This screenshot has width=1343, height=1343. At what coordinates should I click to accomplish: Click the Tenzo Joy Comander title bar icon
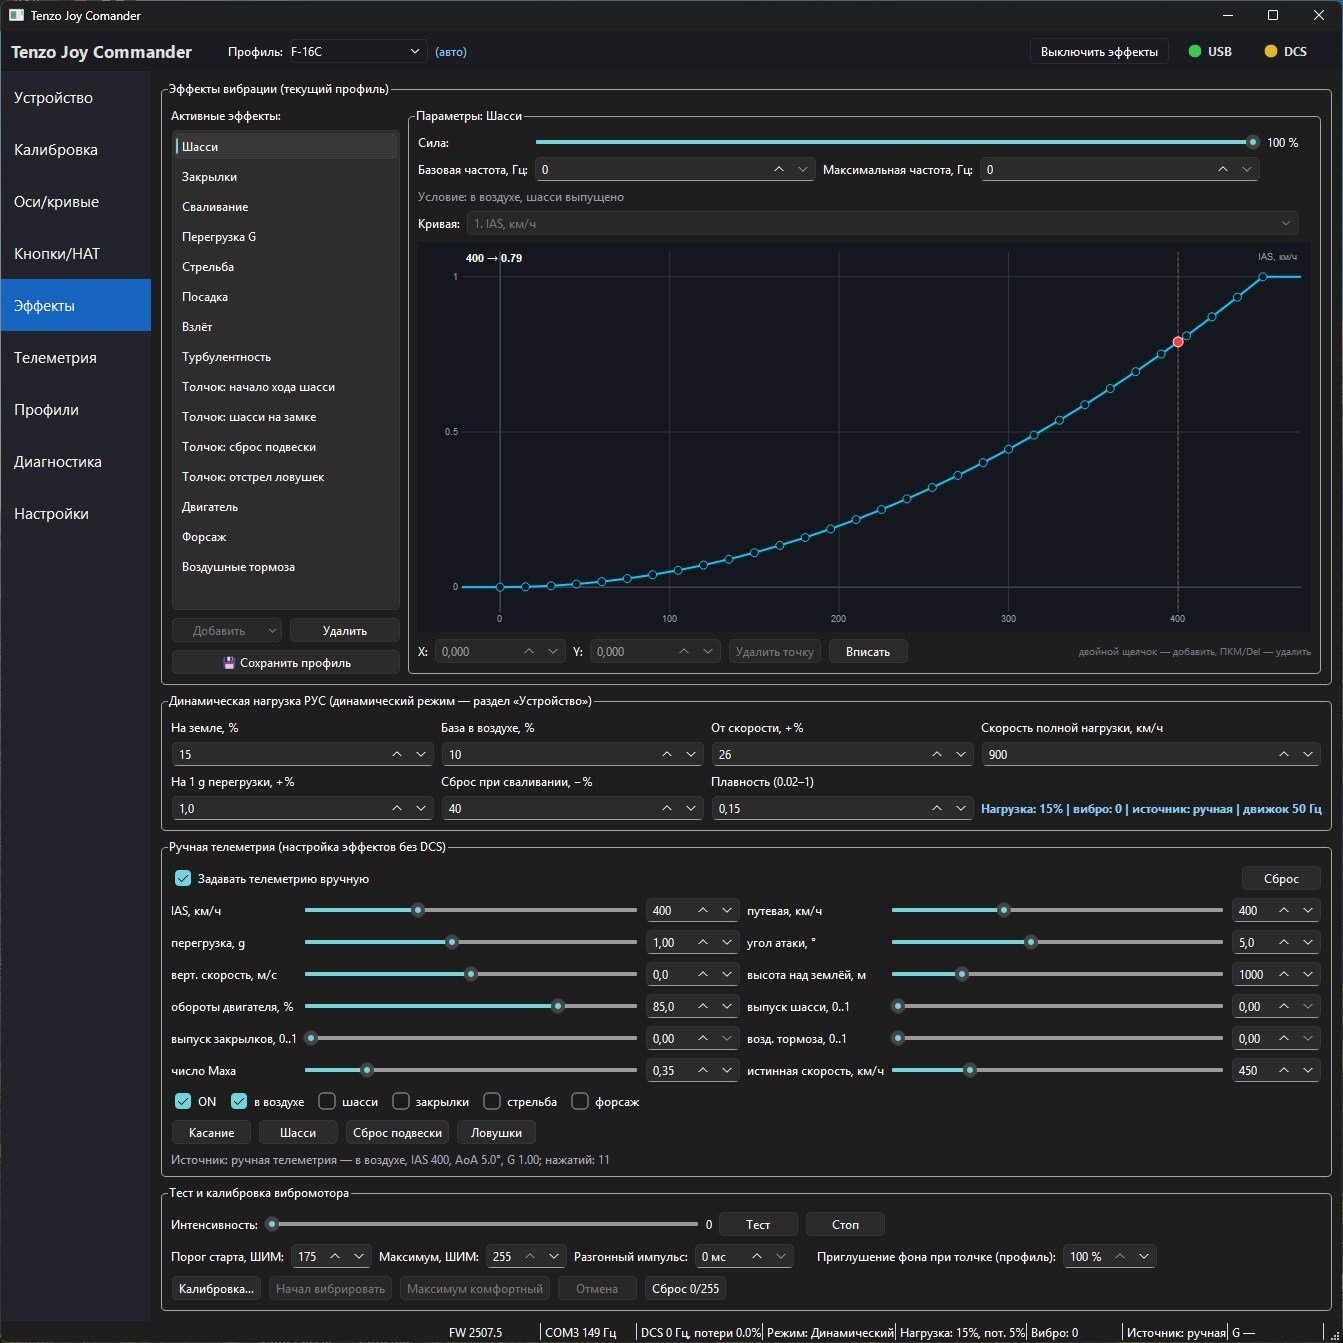(x=16, y=15)
